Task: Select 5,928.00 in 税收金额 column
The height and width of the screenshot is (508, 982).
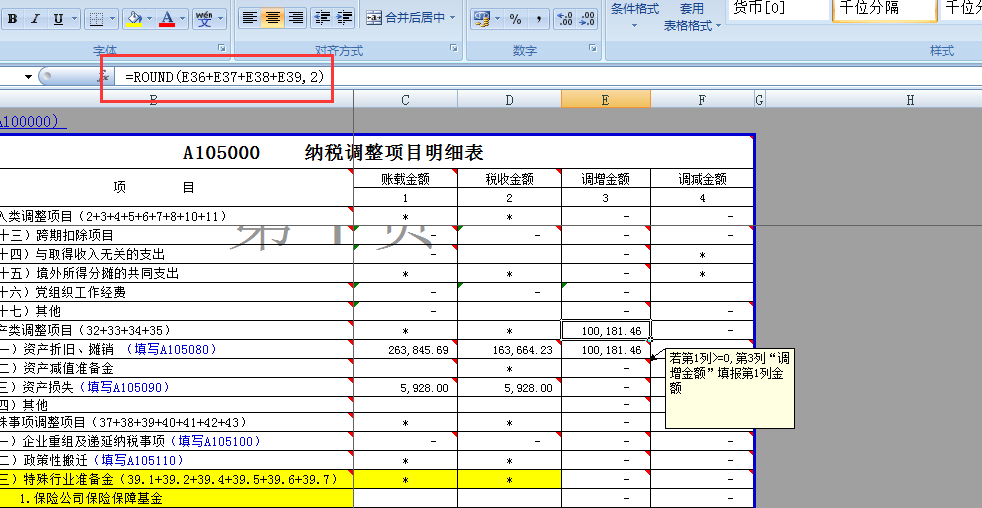Action: [509, 387]
